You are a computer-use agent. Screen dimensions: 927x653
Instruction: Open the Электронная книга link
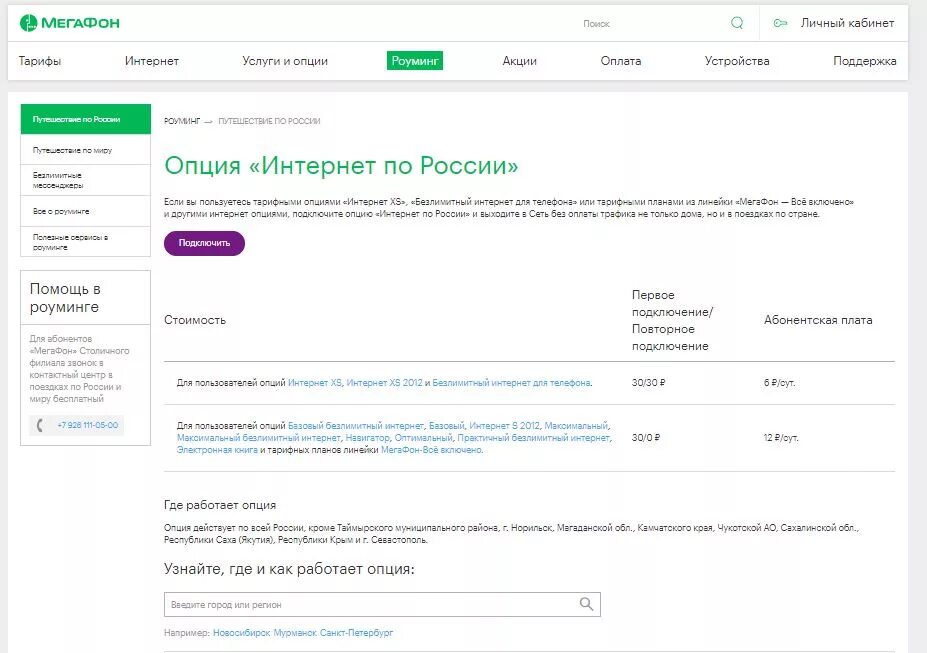217,450
